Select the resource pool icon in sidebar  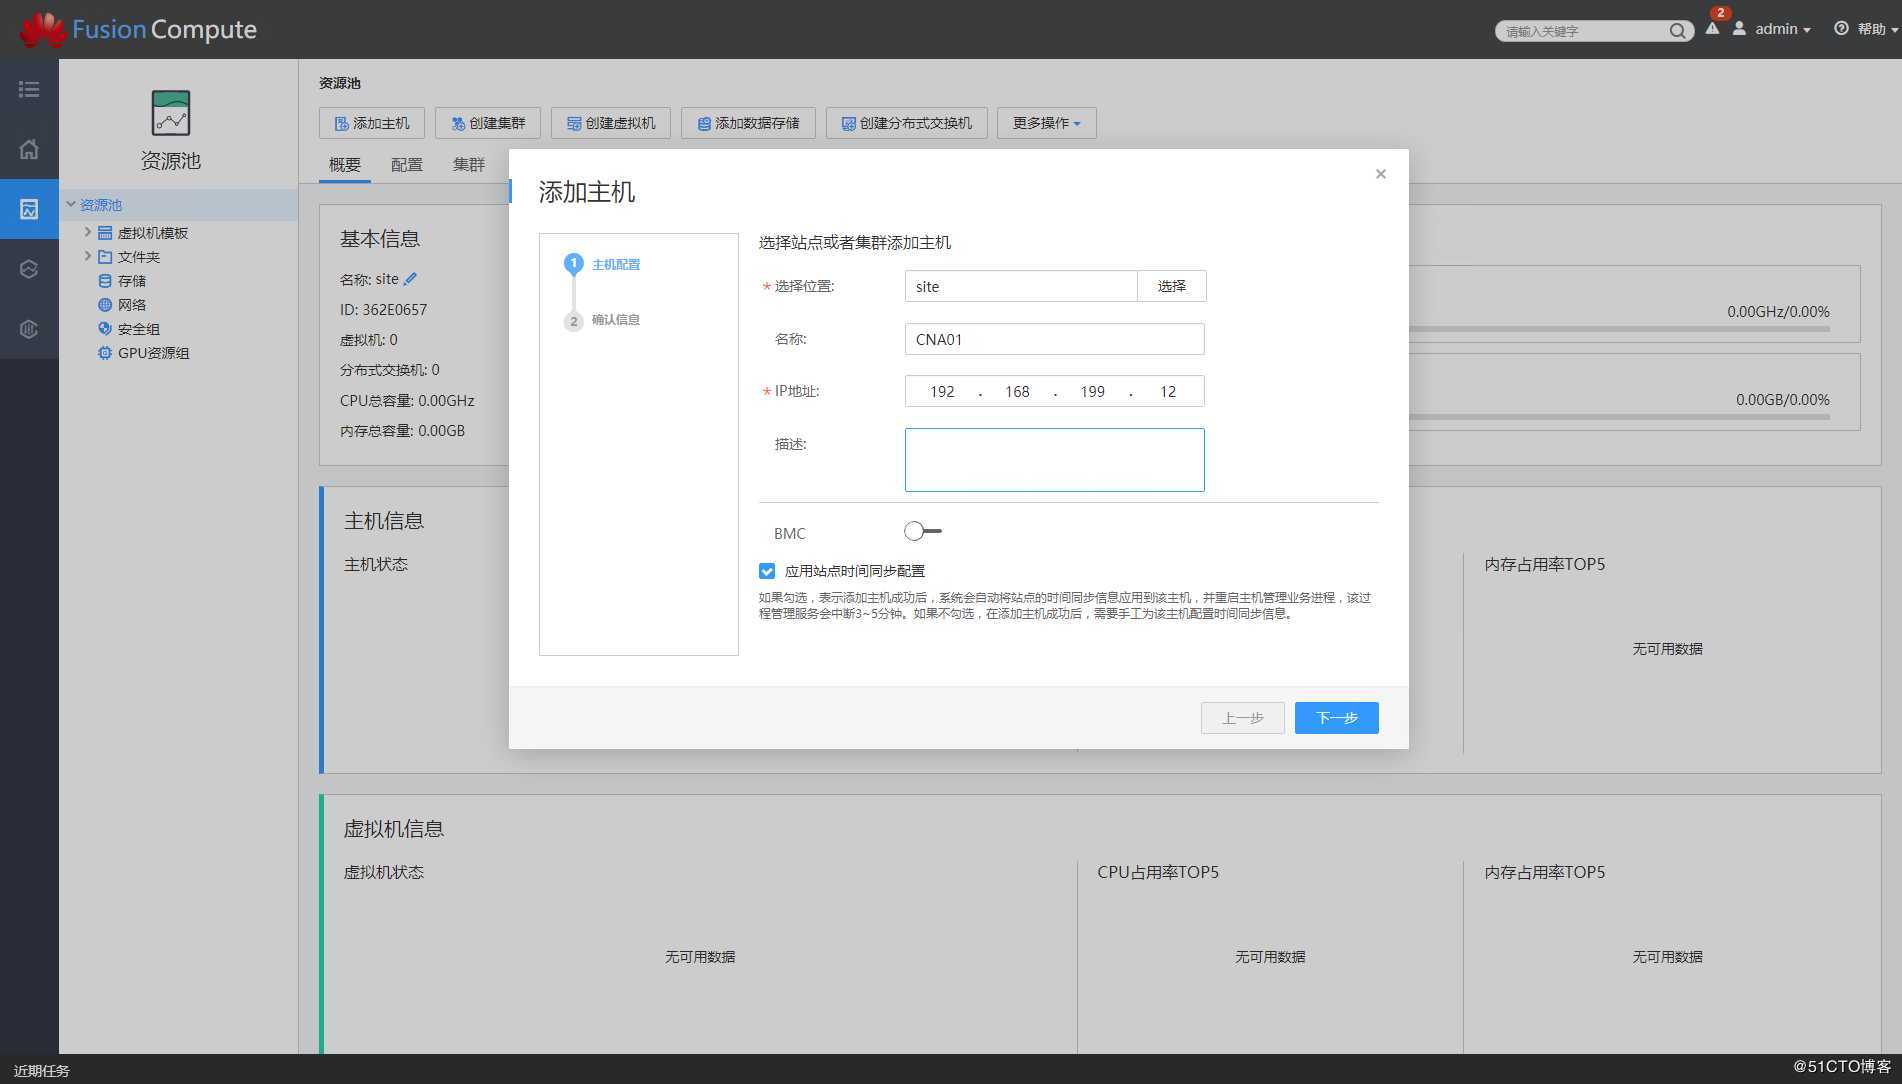(x=29, y=209)
